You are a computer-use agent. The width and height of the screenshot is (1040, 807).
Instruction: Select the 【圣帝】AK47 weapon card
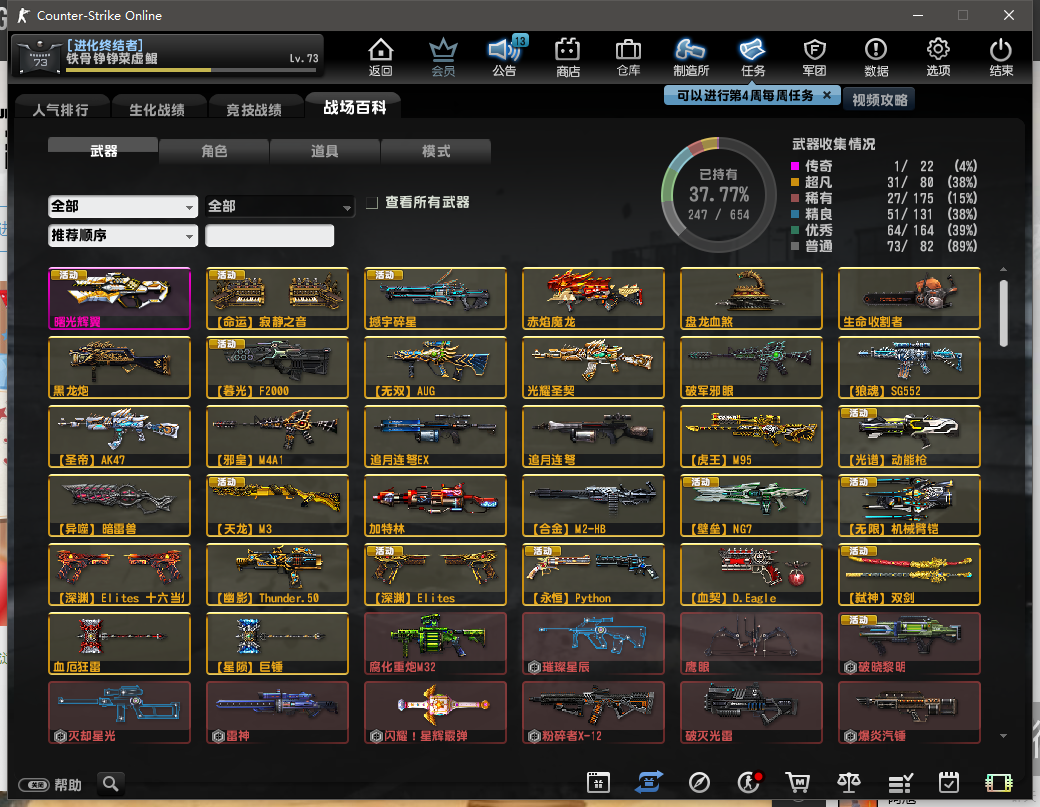tap(119, 436)
